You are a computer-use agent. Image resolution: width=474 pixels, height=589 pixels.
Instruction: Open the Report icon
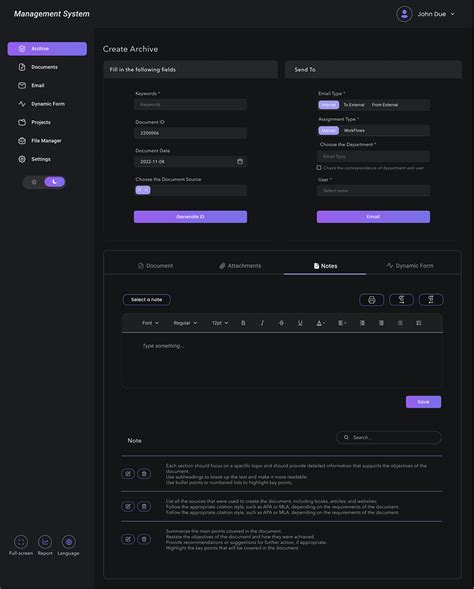point(45,542)
